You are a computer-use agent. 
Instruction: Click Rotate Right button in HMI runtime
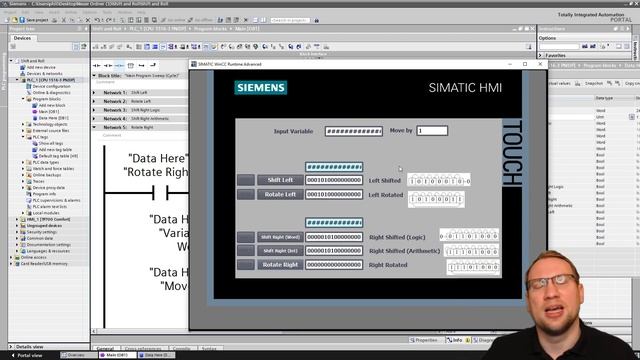click(x=280, y=264)
